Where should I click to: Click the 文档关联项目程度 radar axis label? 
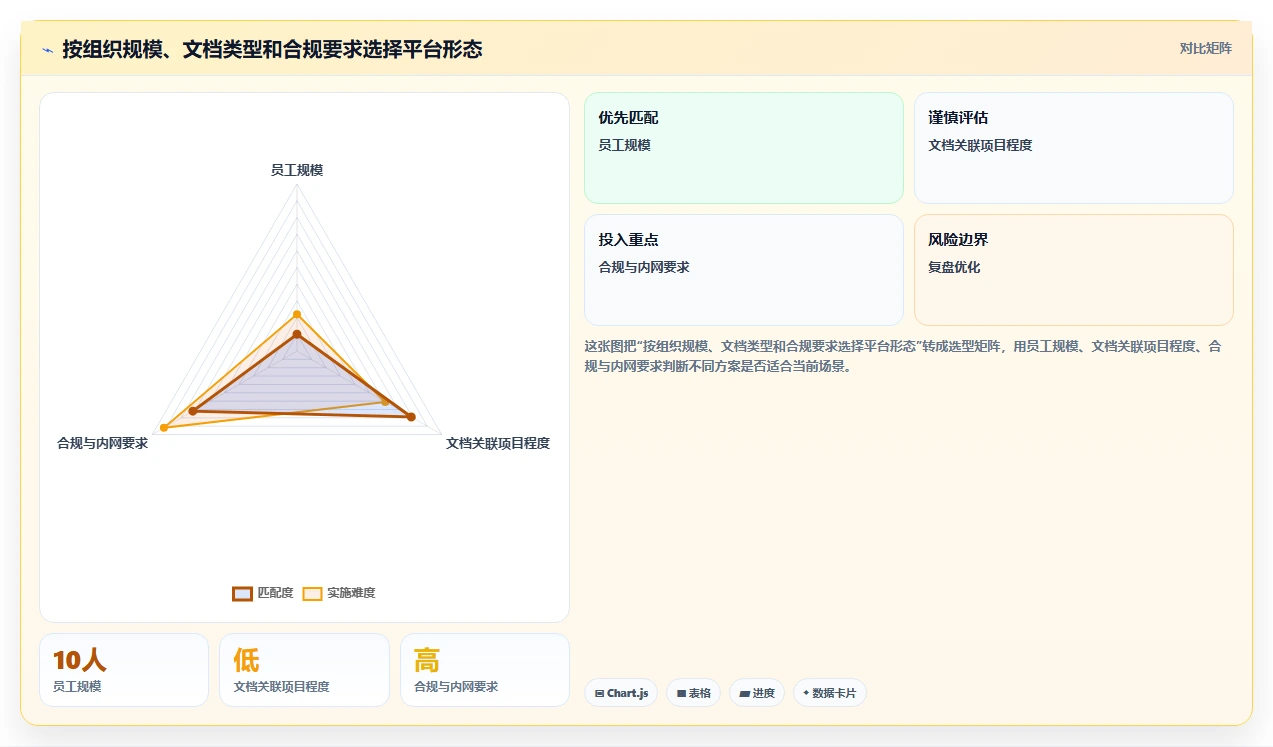click(498, 443)
